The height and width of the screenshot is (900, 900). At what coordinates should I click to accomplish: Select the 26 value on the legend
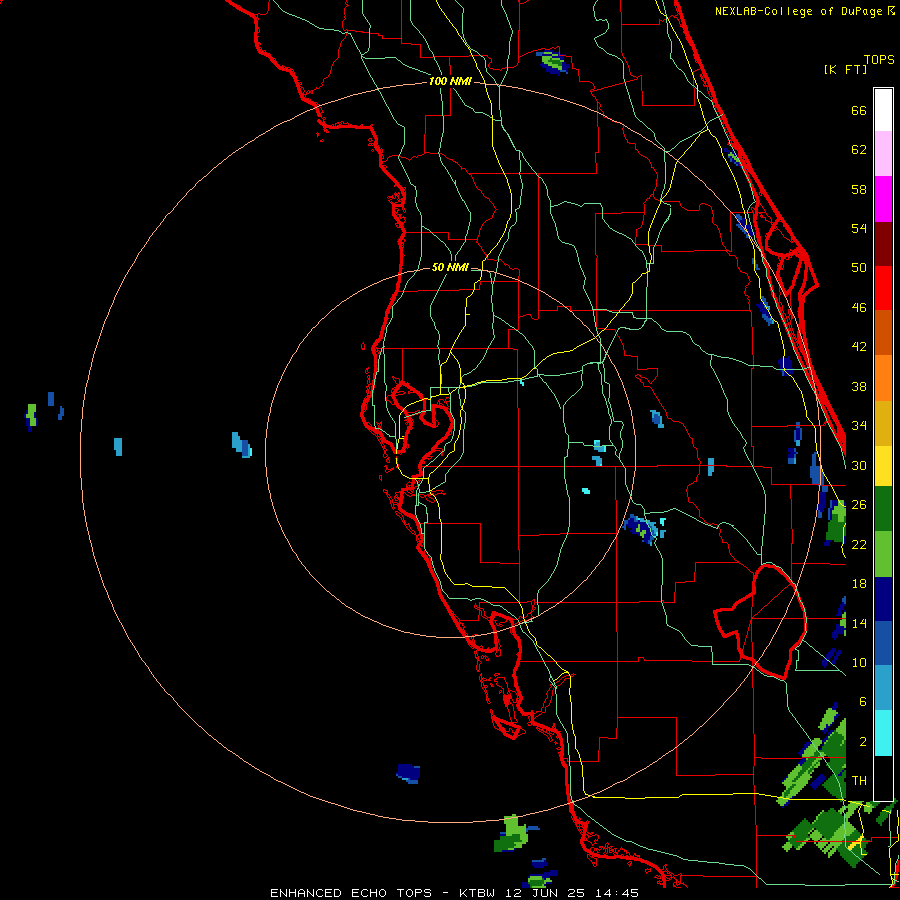(x=859, y=505)
